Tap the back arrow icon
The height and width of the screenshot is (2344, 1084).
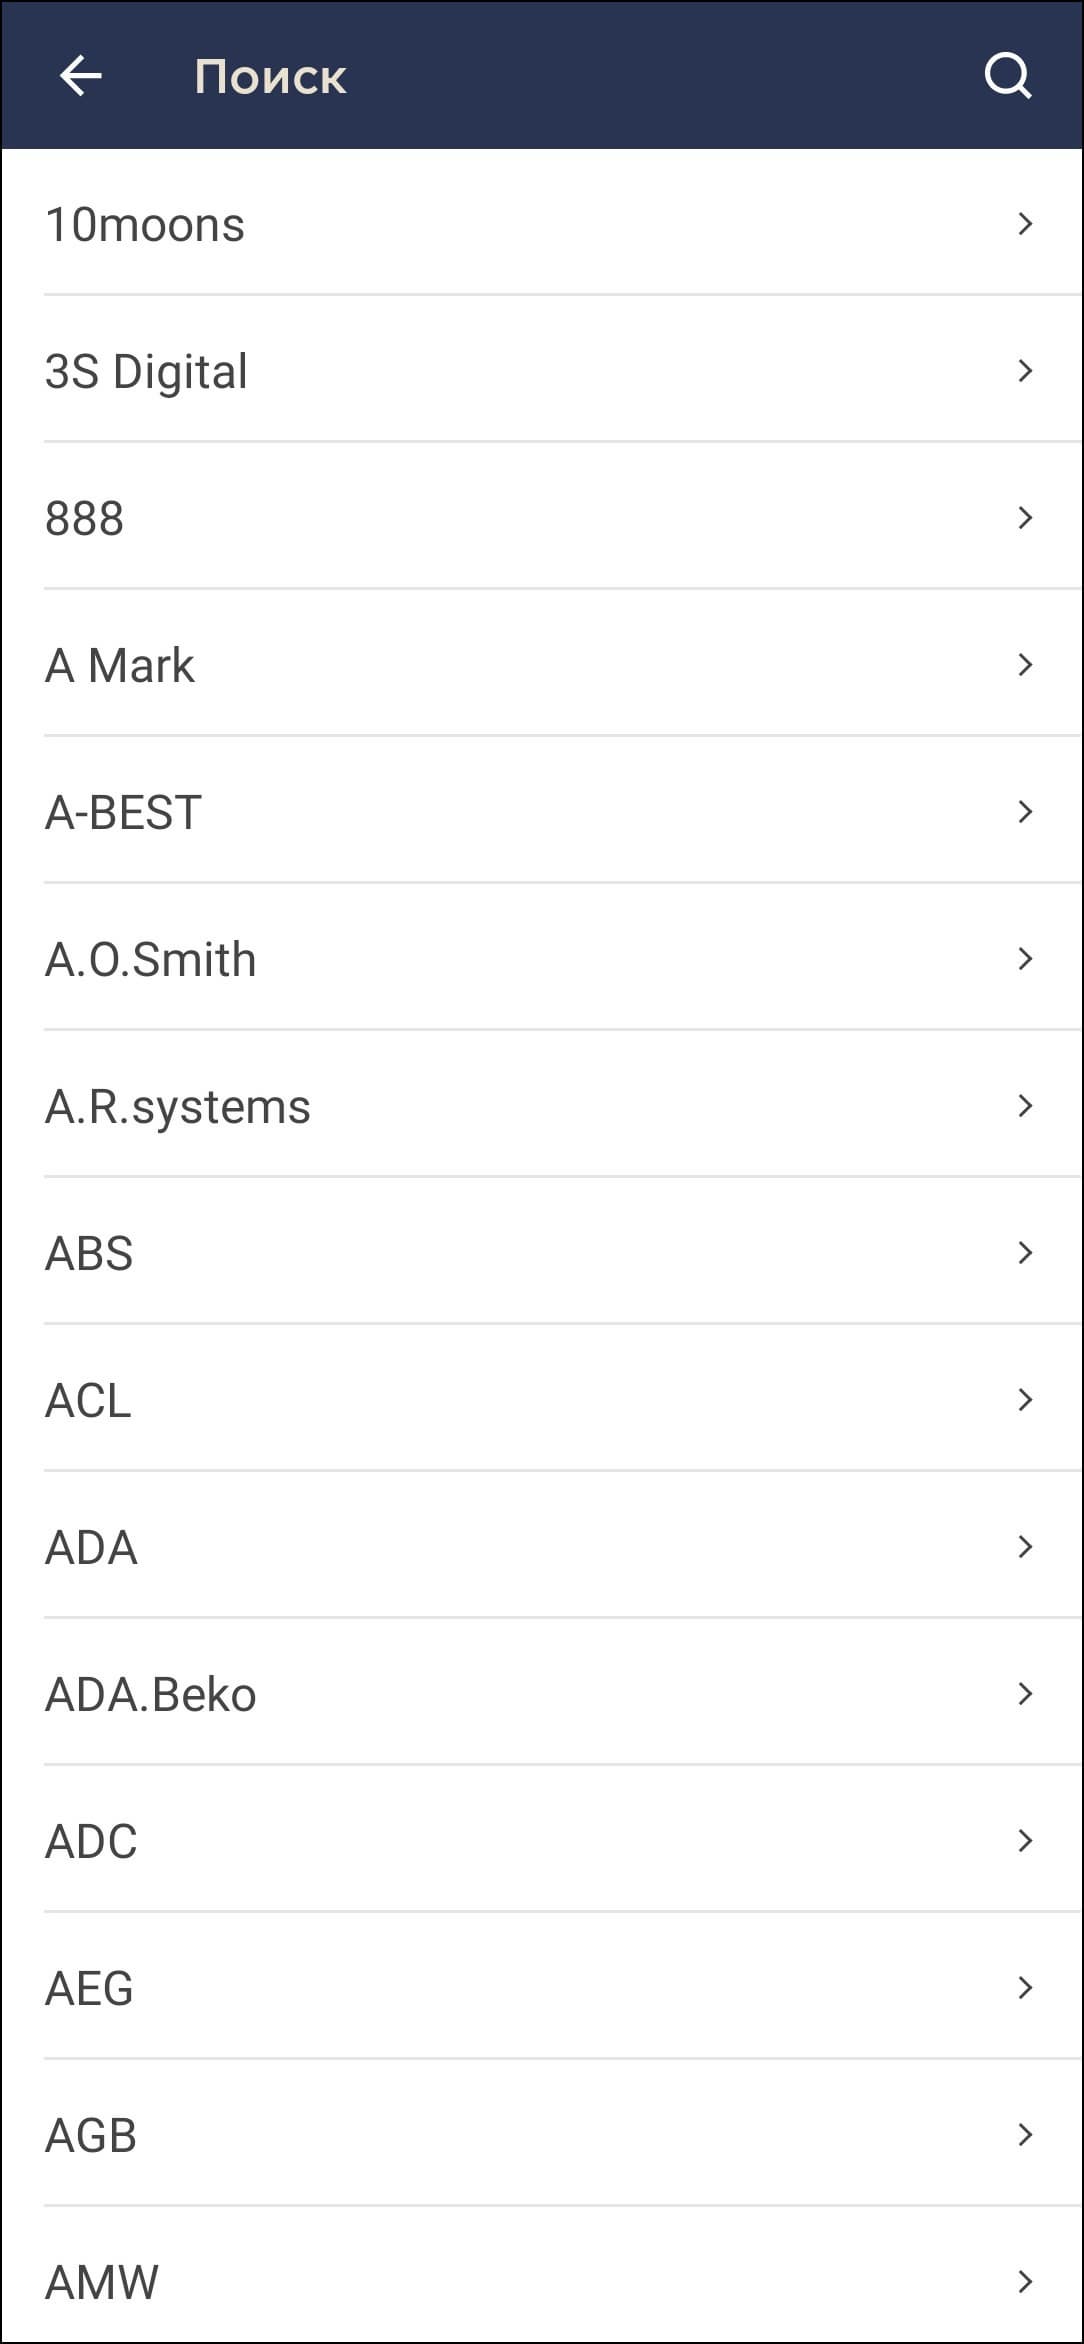(x=80, y=76)
